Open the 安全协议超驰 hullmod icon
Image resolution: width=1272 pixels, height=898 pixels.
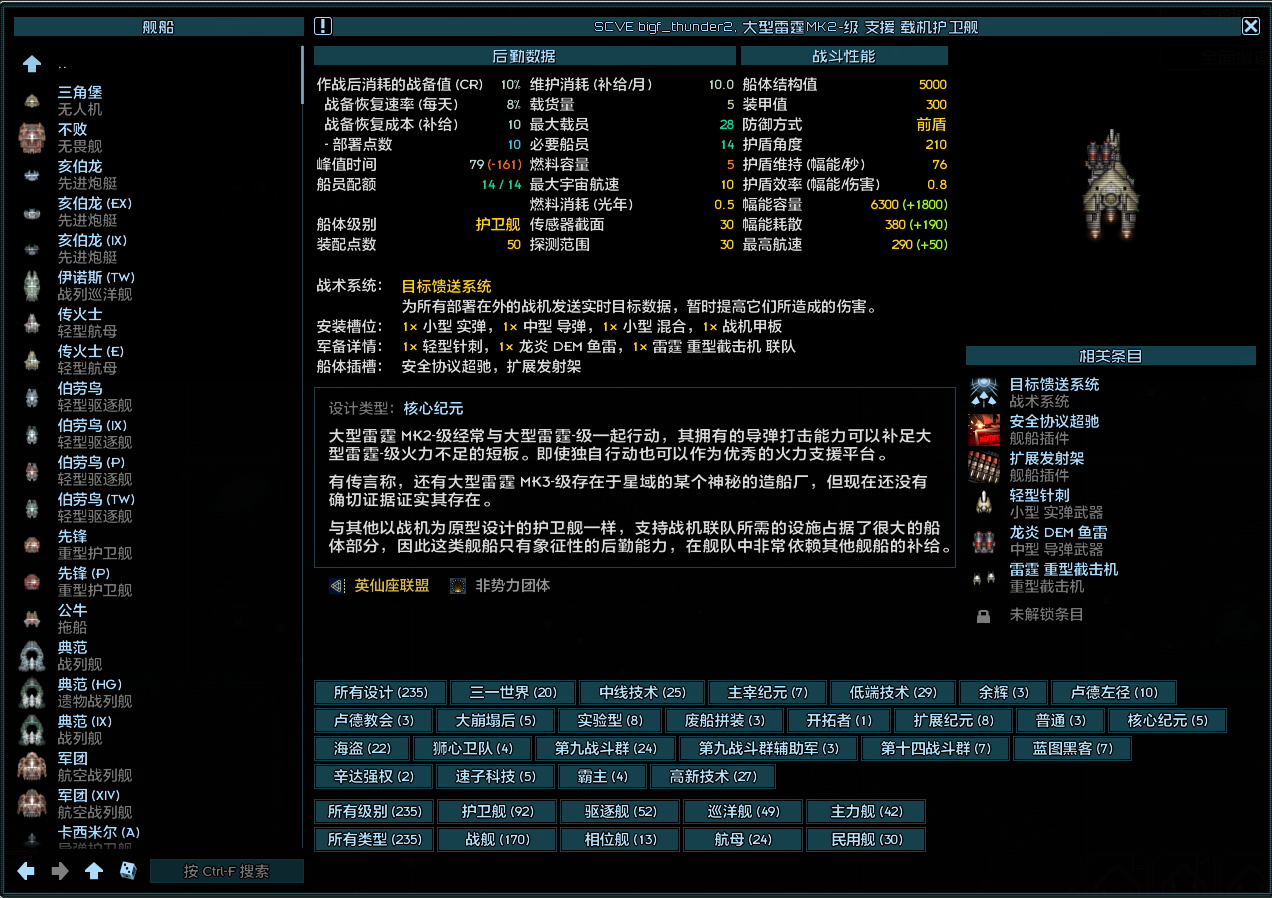(984, 429)
